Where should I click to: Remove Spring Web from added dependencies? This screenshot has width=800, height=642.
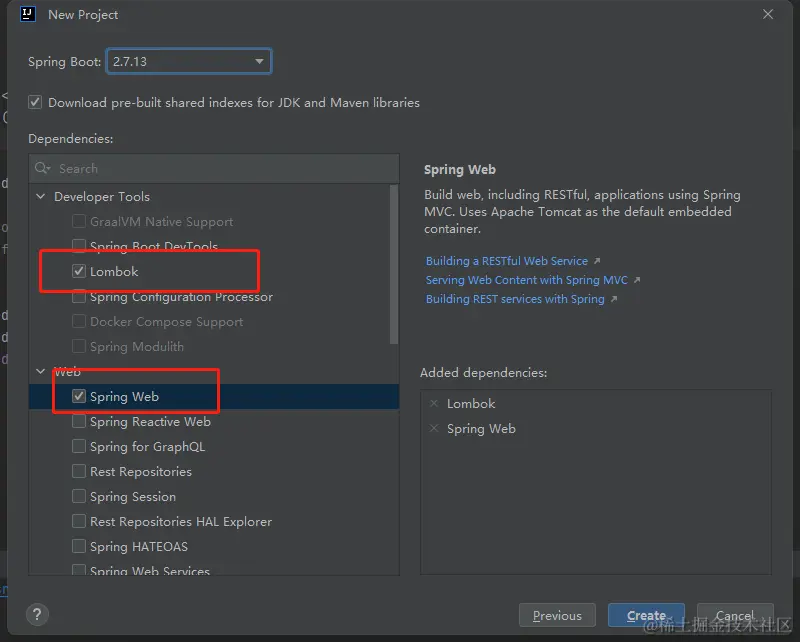pyautogui.click(x=434, y=429)
